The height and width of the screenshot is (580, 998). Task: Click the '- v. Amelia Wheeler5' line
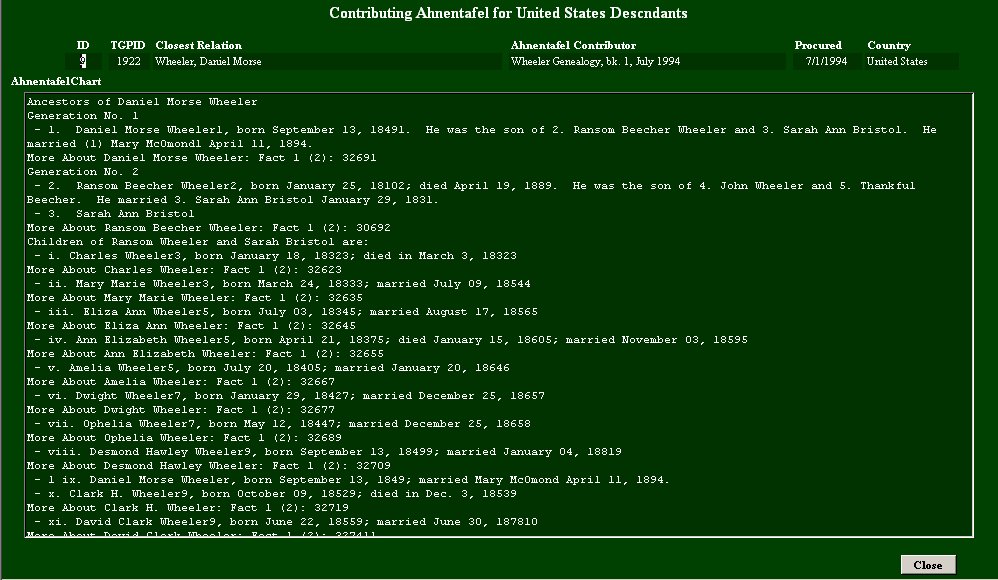click(272, 368)
